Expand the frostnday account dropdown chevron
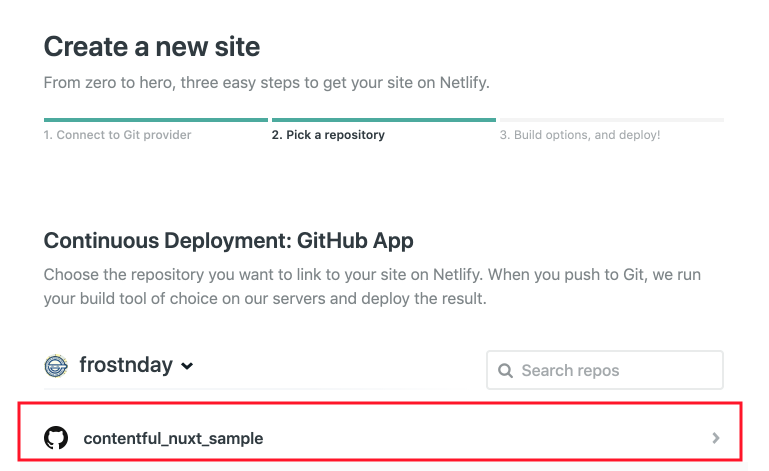Image resolution: width=769 pixels, height=471 pixels. click(187, 366)
